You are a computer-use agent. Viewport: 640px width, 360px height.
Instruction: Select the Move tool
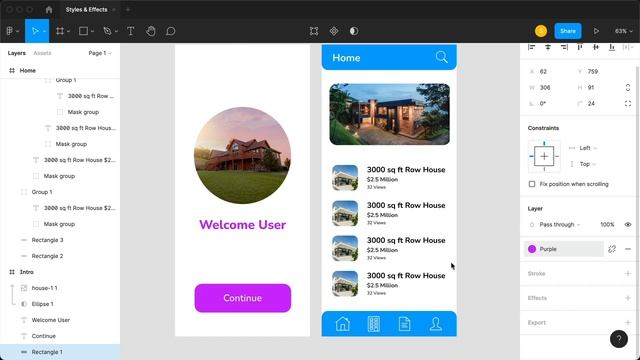coord(35,31)
